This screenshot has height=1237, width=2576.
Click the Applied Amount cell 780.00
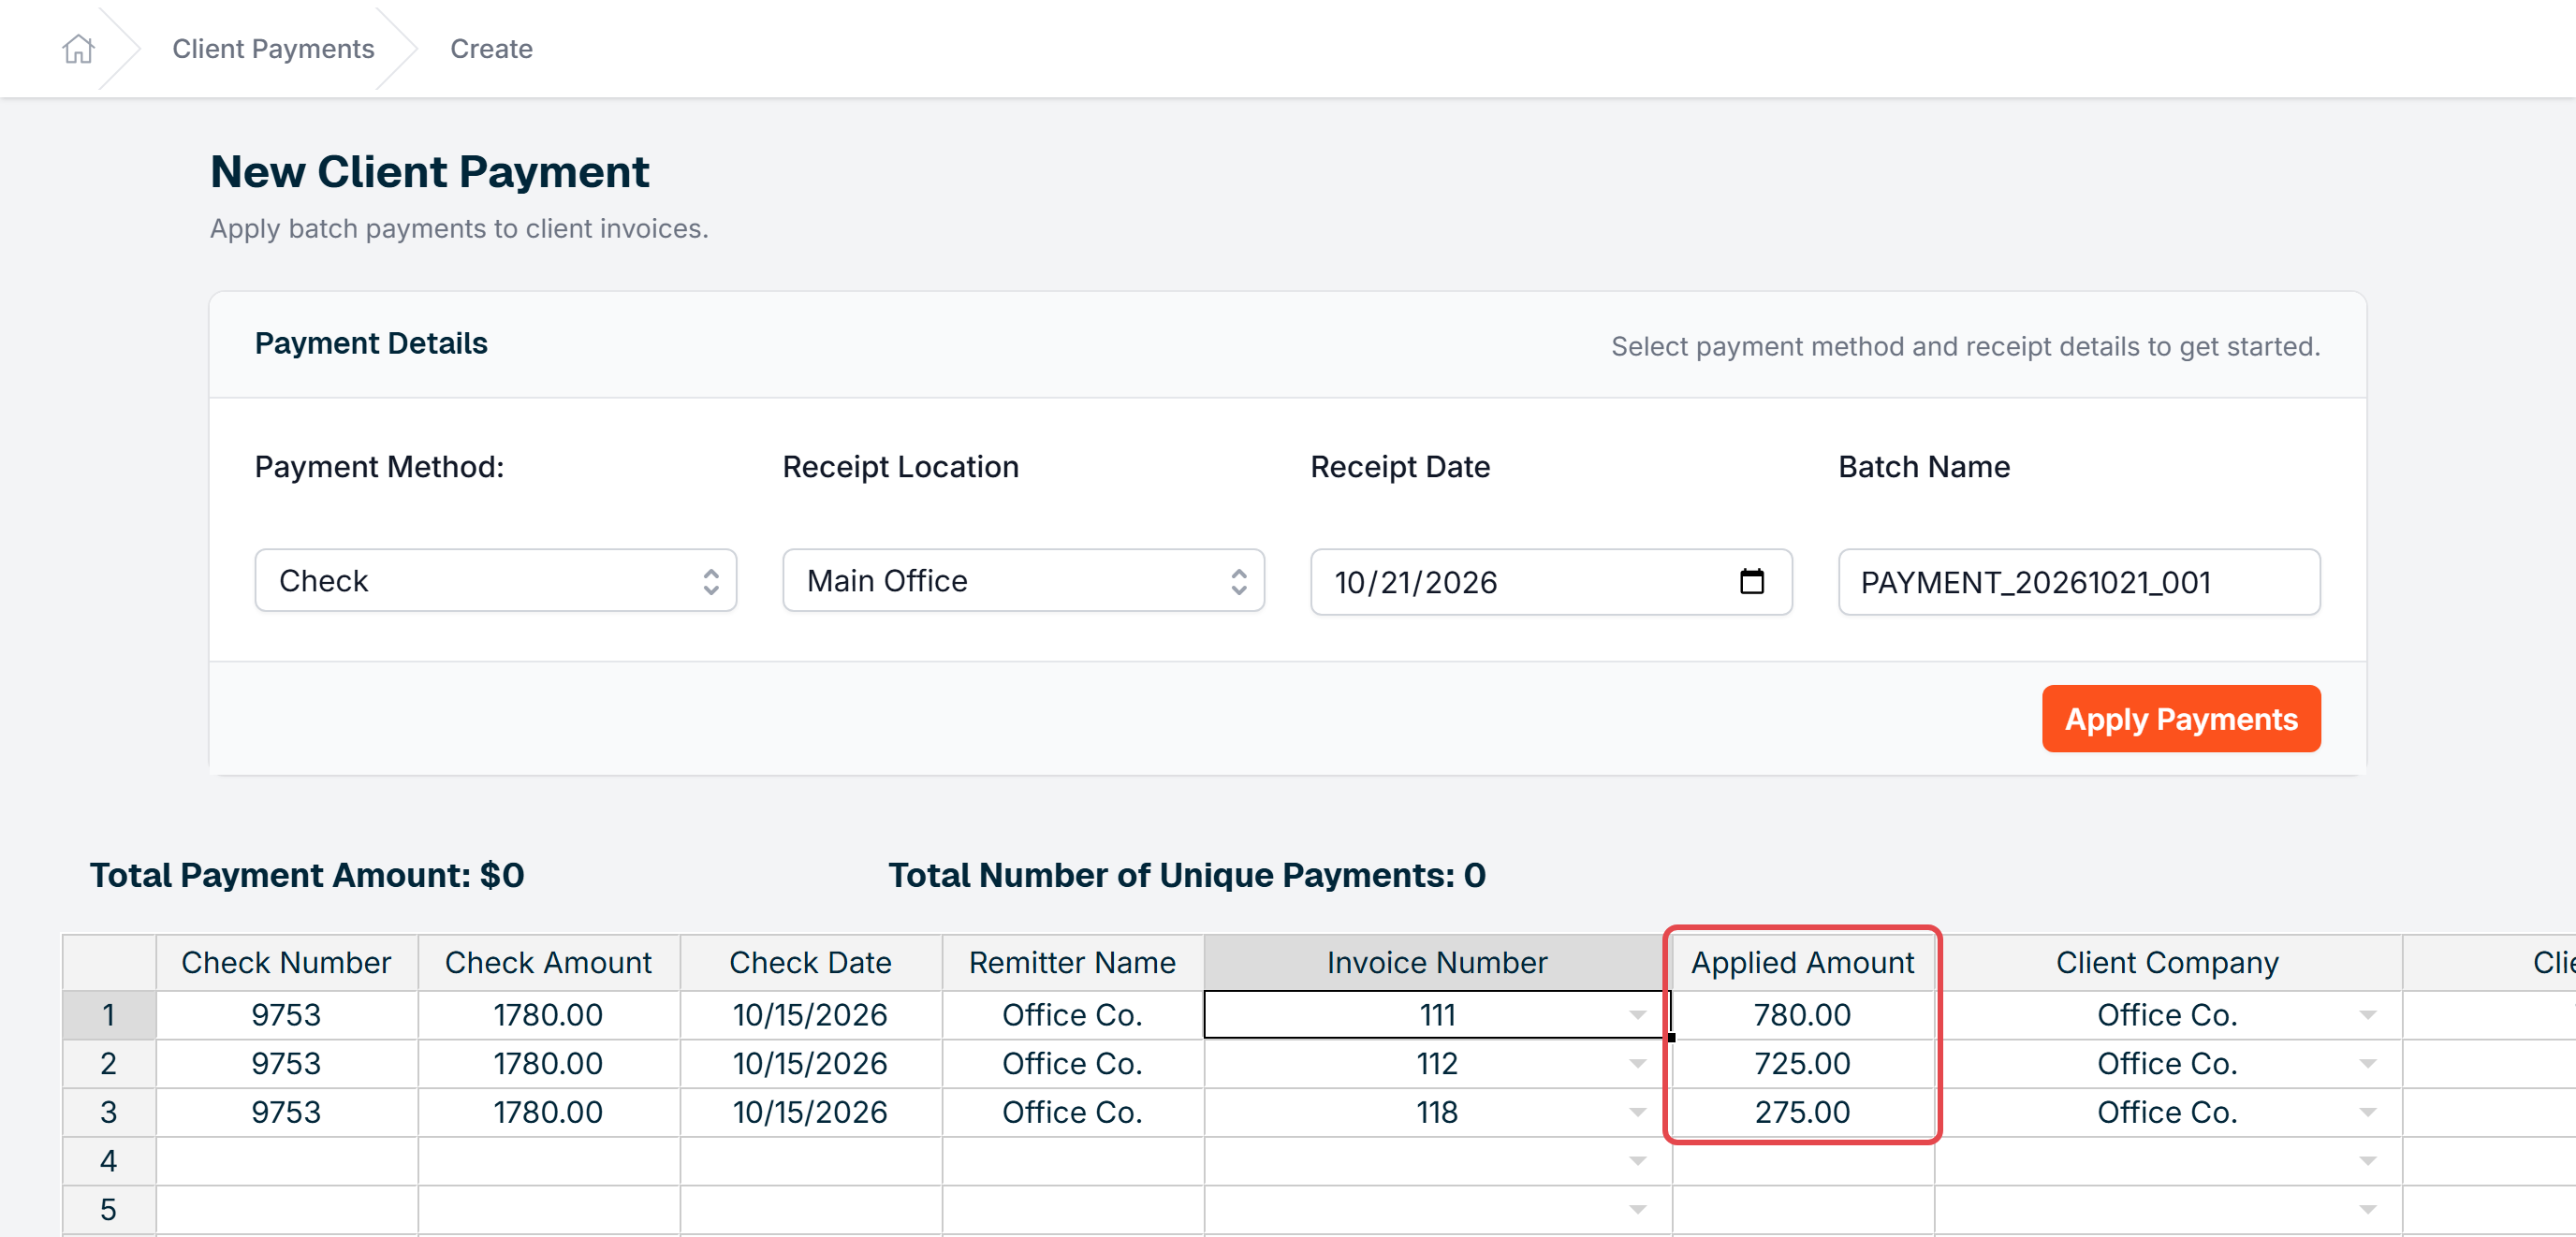1803,1015
